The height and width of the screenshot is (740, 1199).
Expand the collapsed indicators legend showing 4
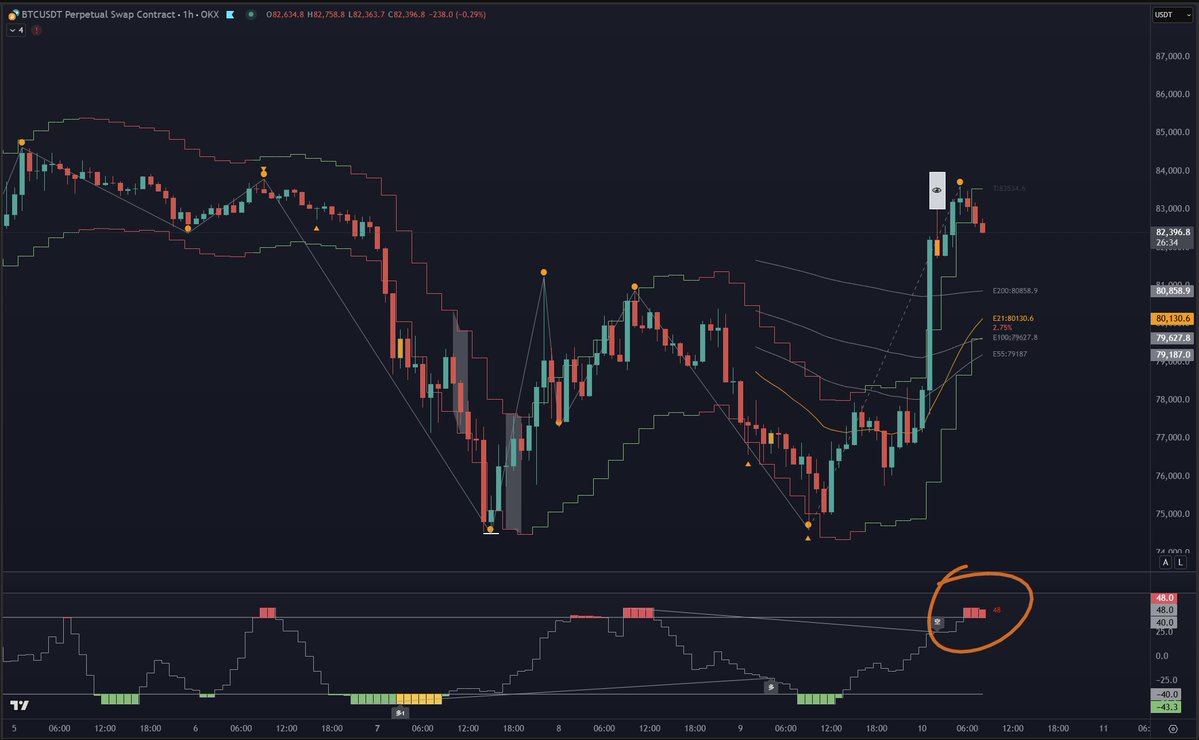(x=16, y=30)
